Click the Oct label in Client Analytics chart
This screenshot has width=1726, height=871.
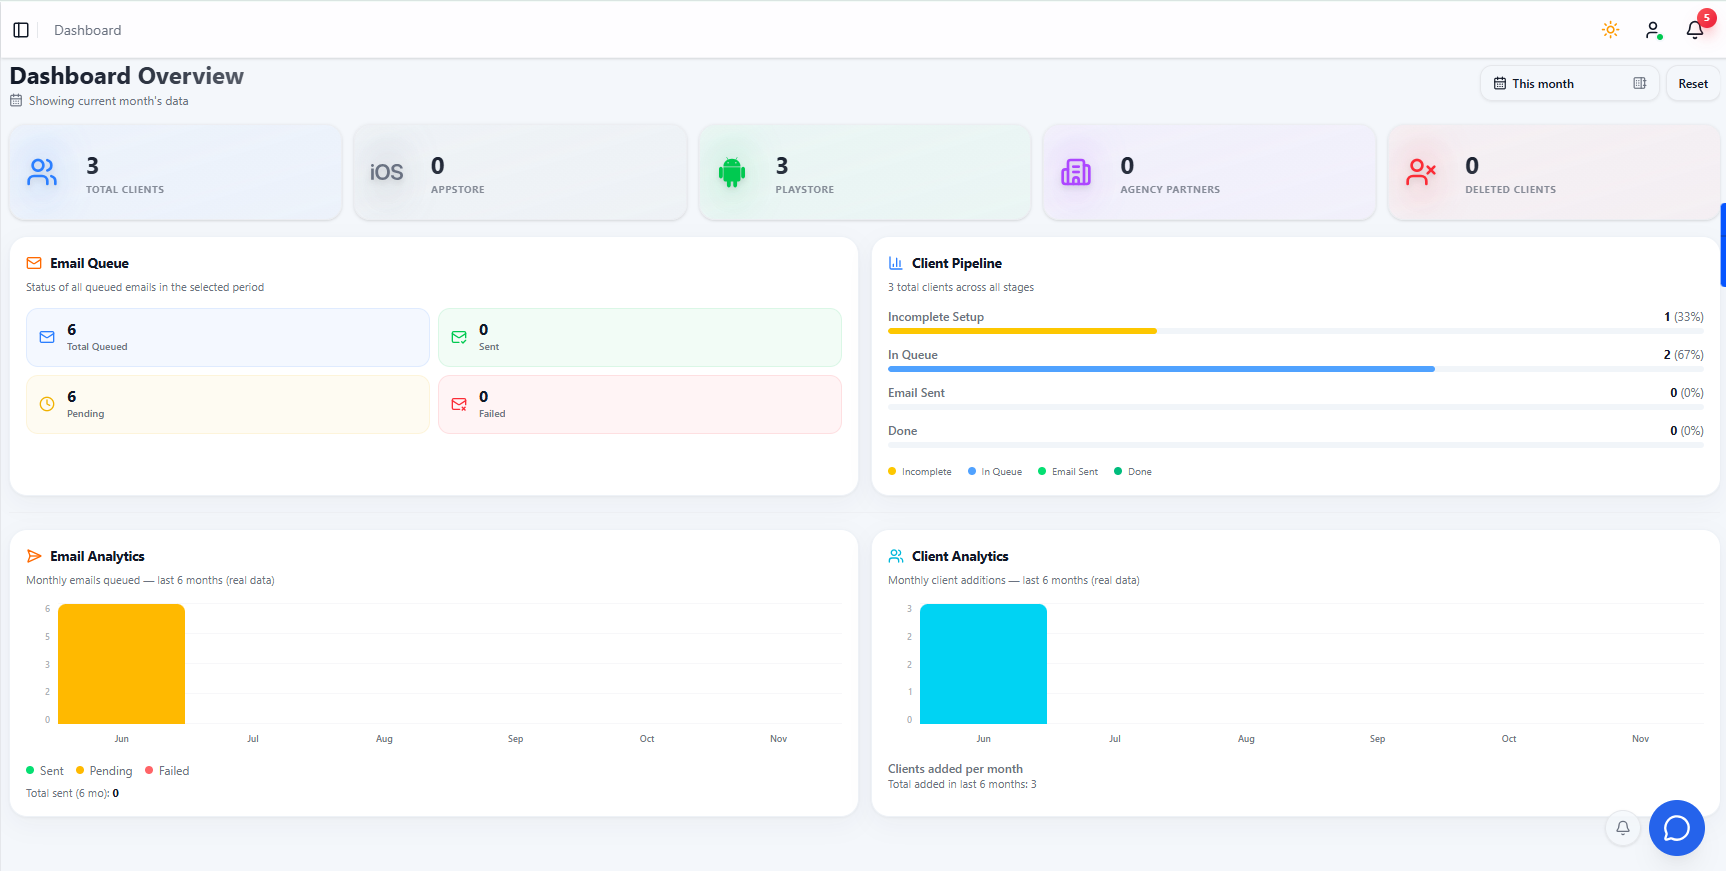(x=1509, y=739)
